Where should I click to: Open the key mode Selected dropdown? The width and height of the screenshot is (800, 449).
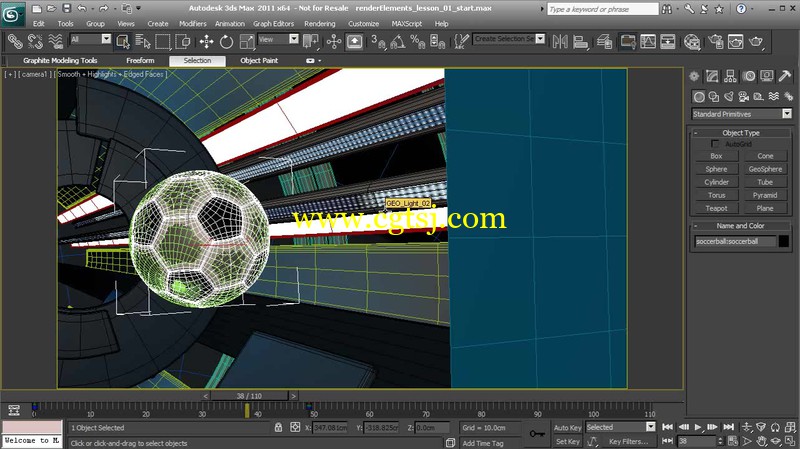(651, 427)
